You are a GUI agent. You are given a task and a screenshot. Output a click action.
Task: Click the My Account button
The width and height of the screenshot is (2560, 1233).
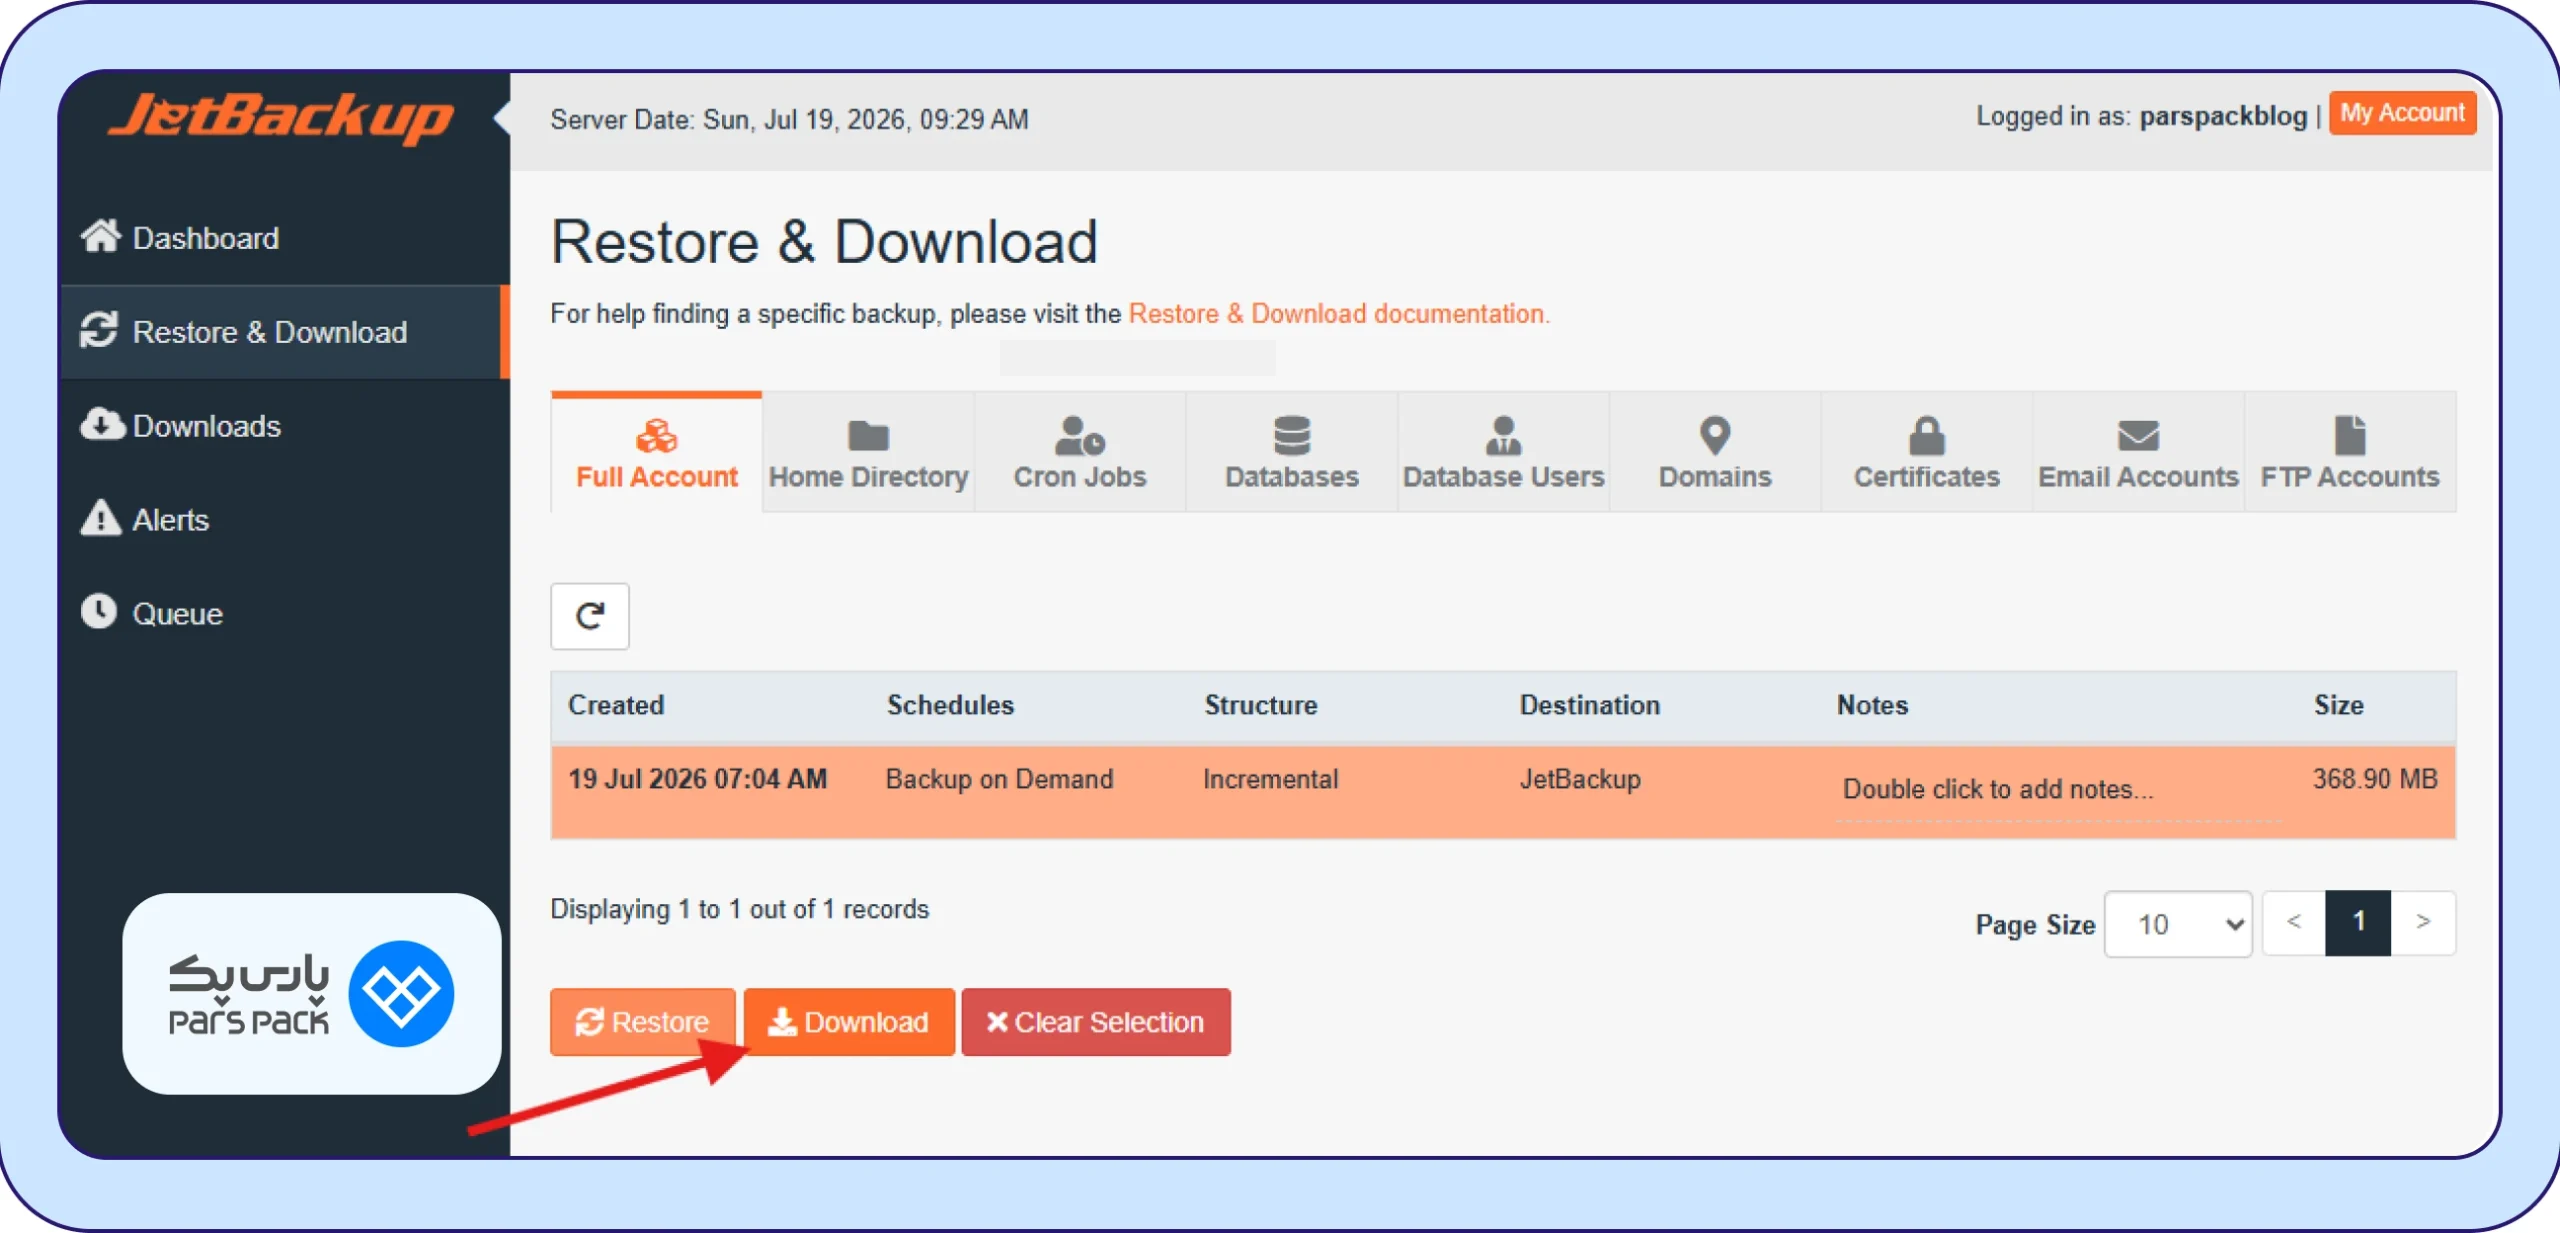point(2402,113)
